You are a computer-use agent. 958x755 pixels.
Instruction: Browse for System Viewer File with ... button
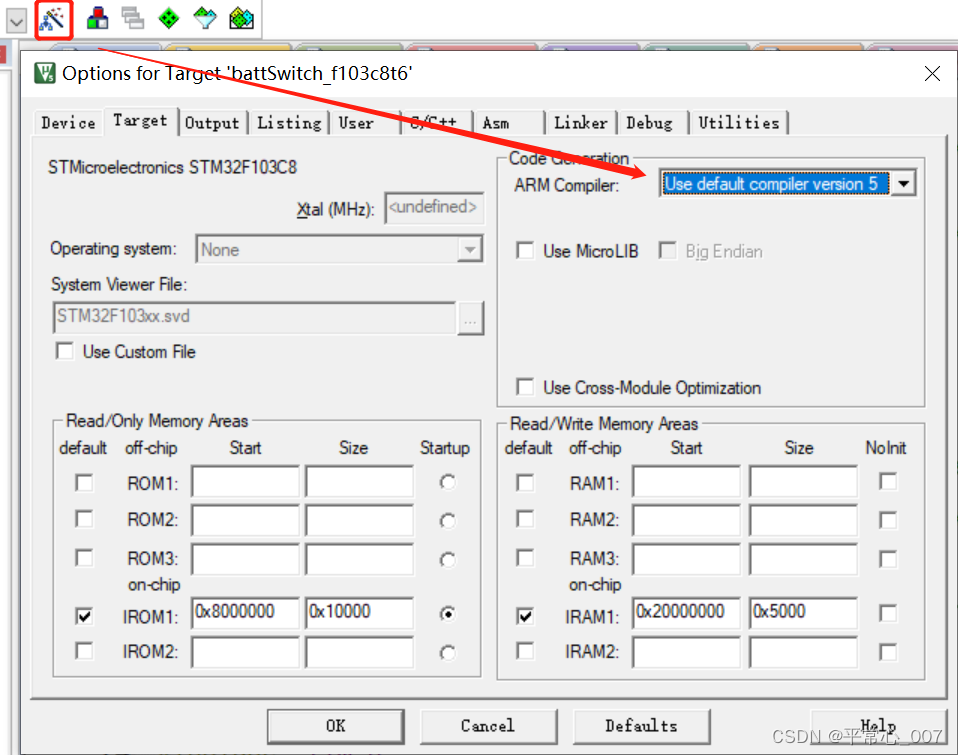pyautogui.click(x=470, y=318)
